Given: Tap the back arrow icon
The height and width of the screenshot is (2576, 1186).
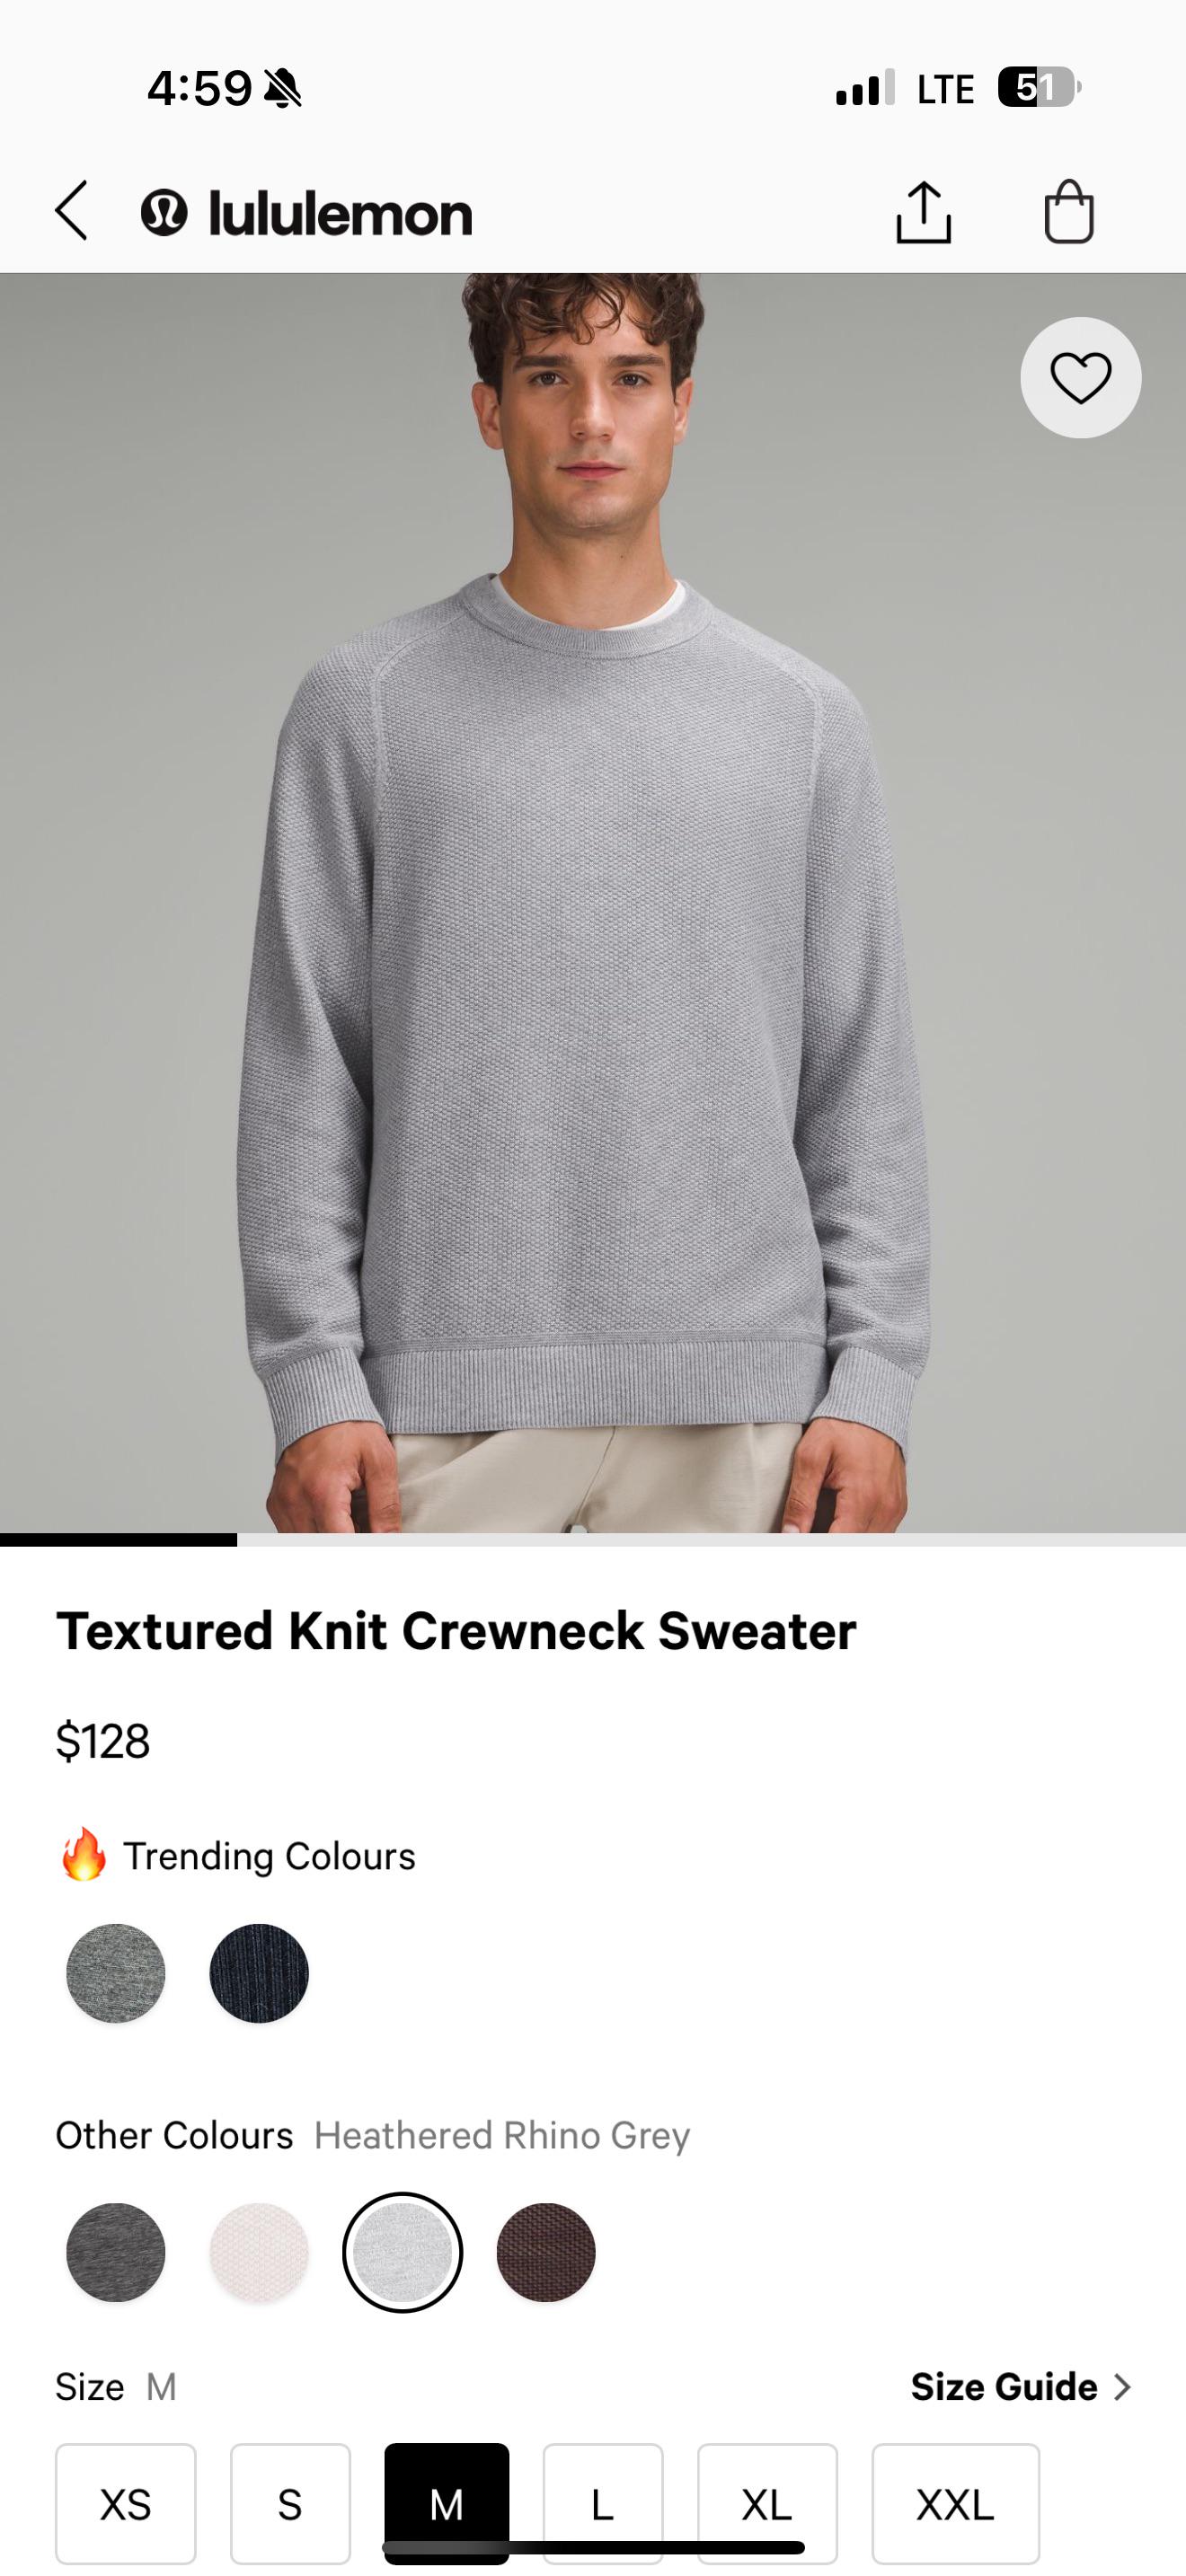Looking at the screenshot, I should click(x=72, y=211).
